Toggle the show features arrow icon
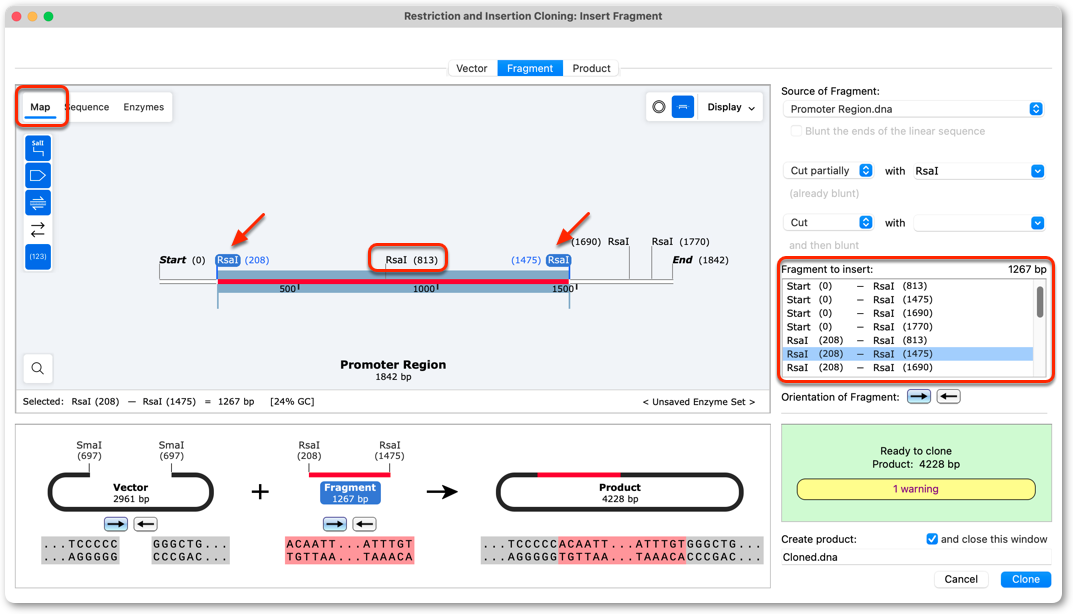 [38, 175]
